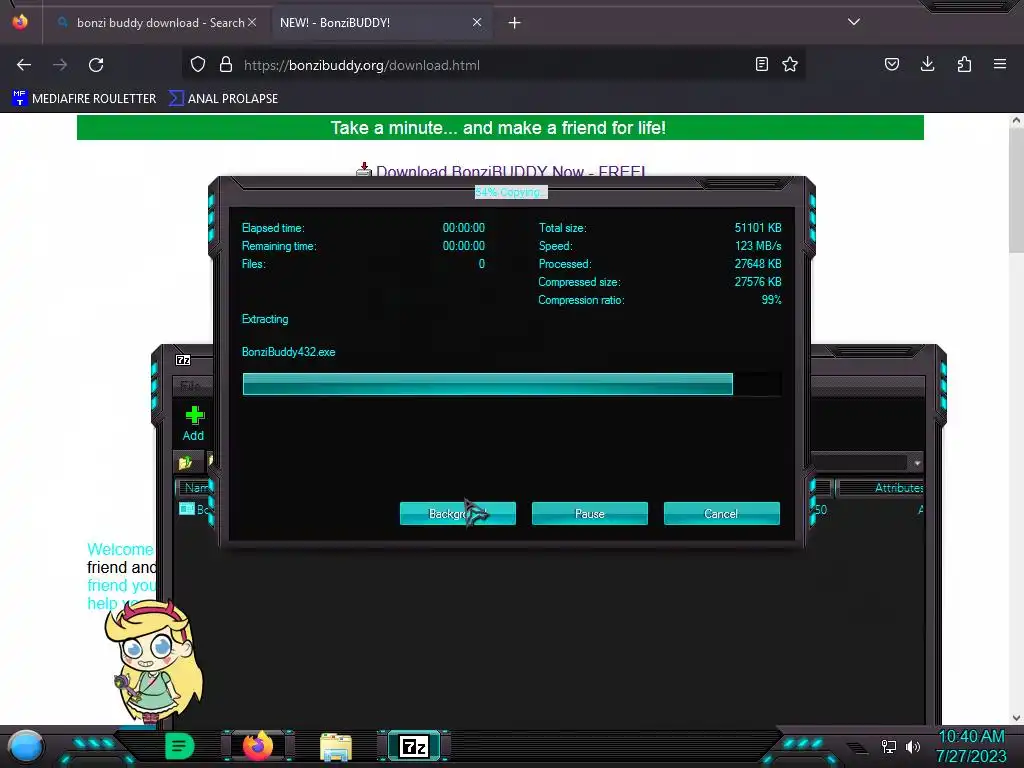
Task: Open the list all tabs chevron
Action: [854, 22]
